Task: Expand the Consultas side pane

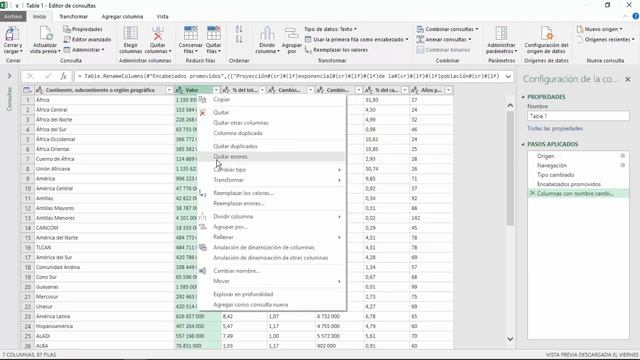Action: pos(9,76)
